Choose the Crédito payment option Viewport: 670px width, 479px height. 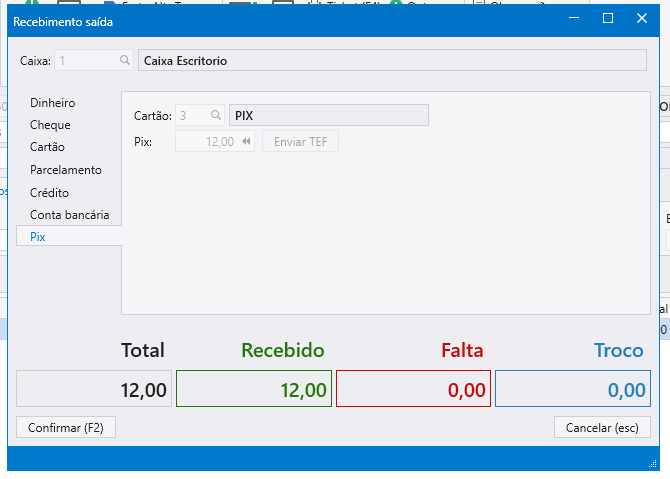pos(50,192)
